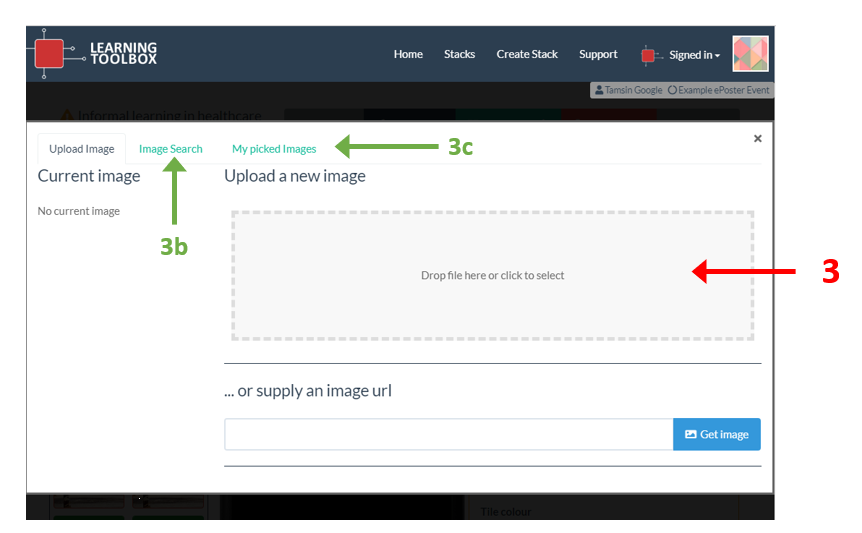
Task: Open the colorful profile avatar
Action: click(750, 54)
